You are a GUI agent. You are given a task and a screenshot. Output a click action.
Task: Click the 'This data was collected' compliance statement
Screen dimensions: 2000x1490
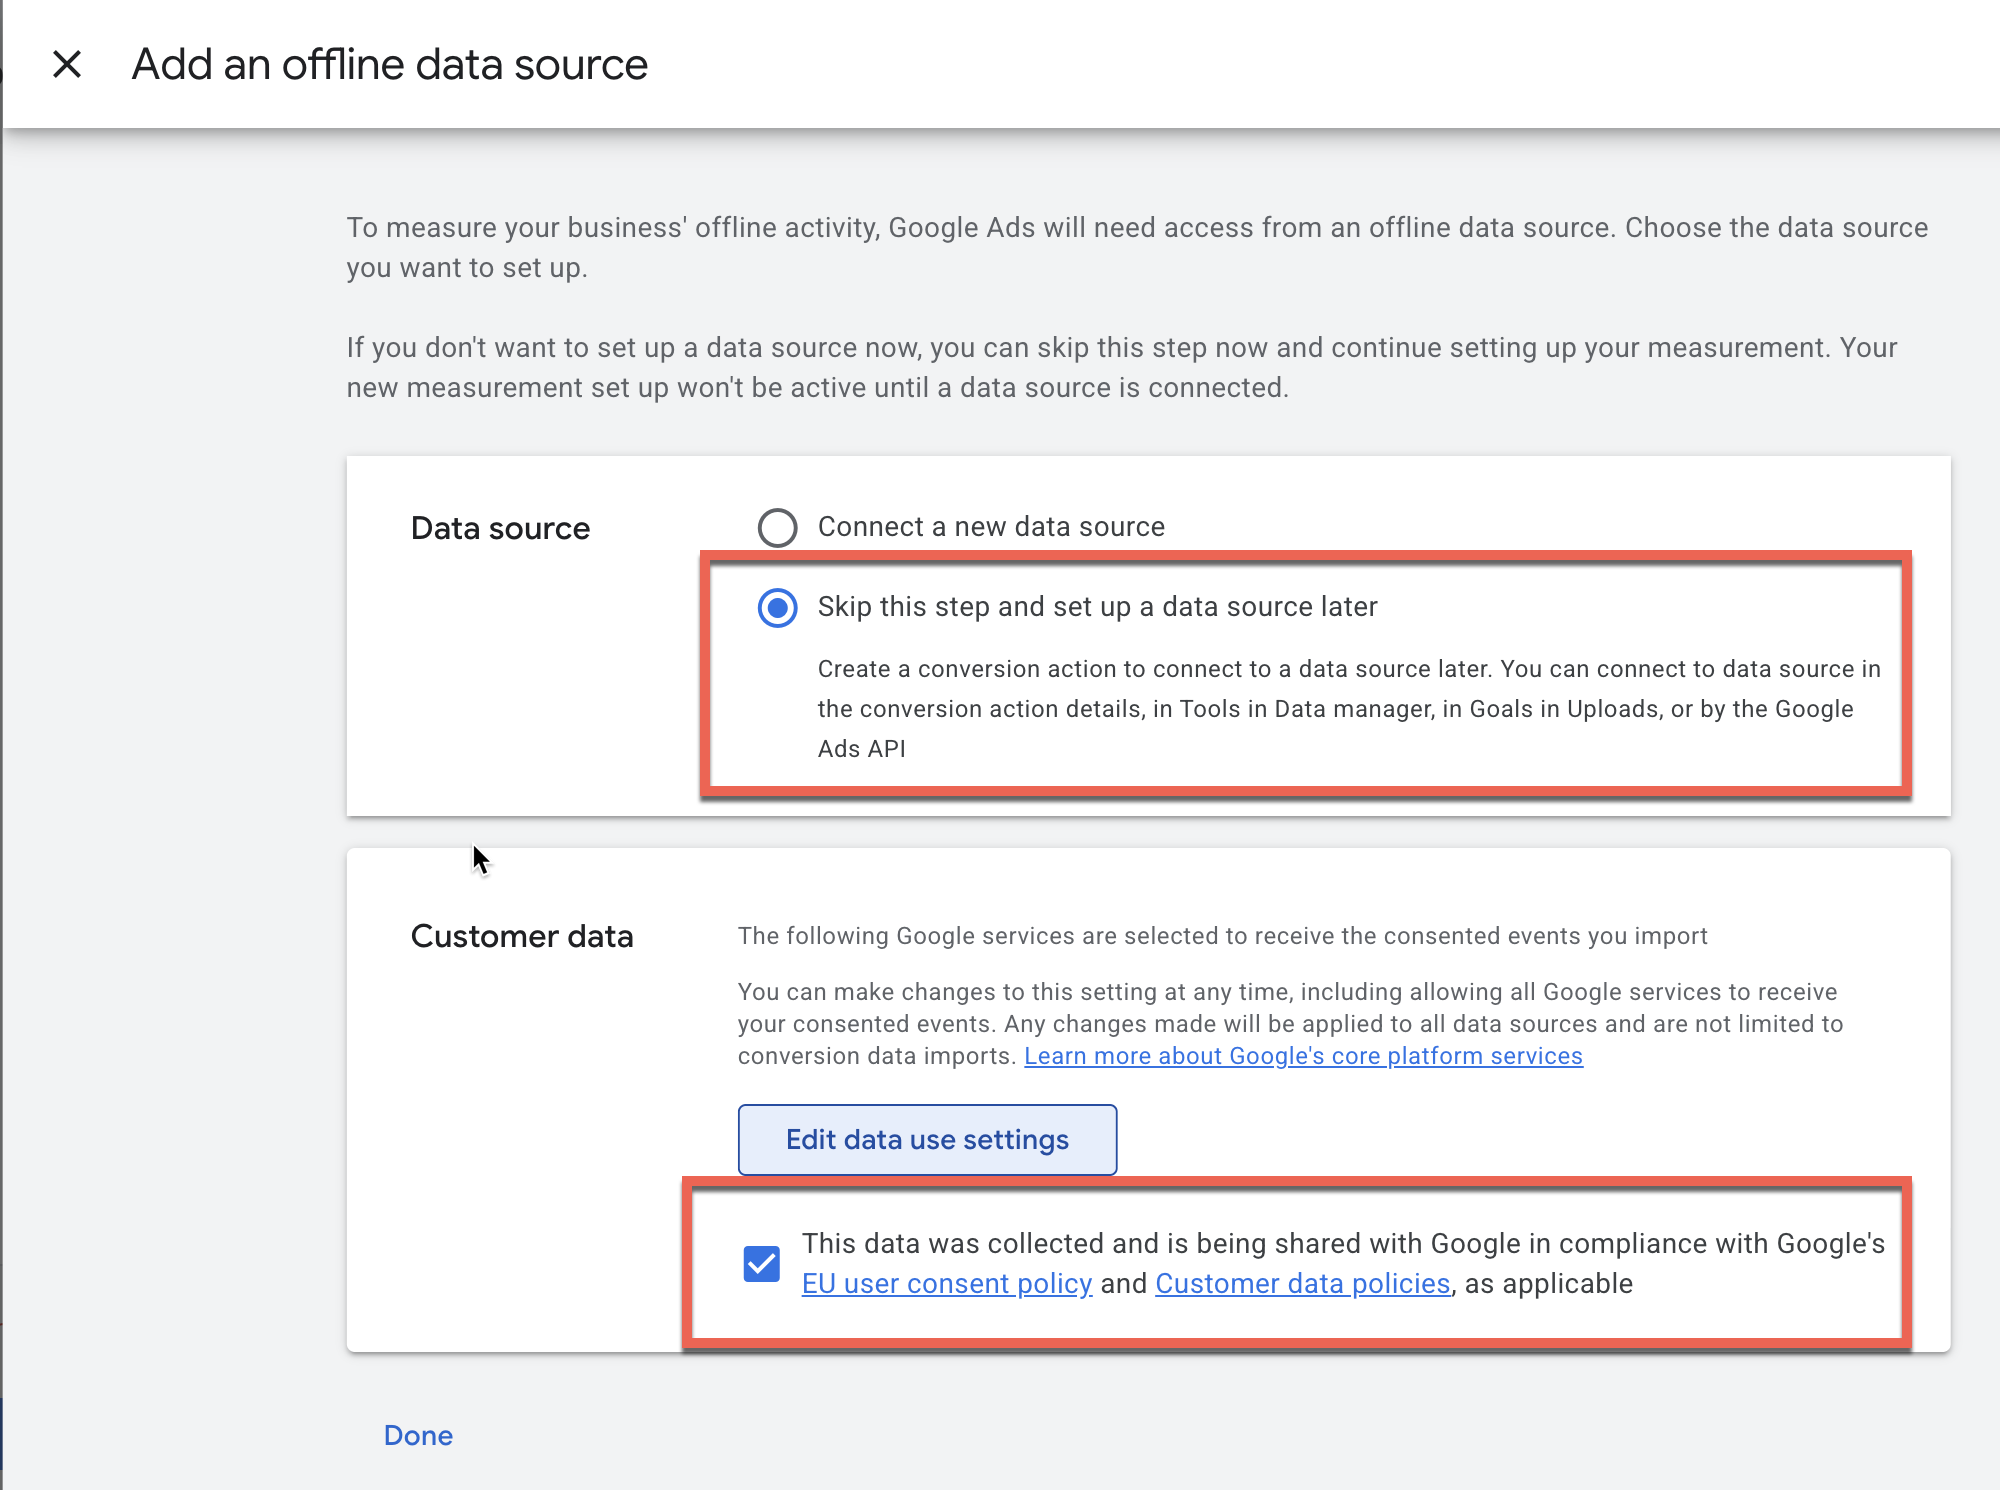(1342, 1244)
